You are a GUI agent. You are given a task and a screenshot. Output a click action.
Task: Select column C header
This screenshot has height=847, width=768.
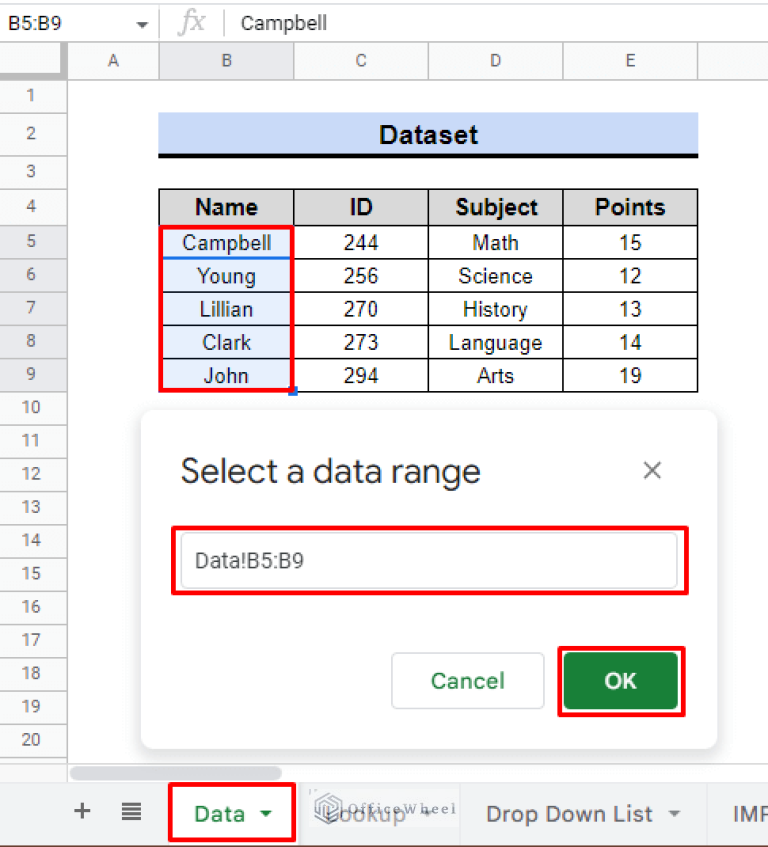(361, 61)
